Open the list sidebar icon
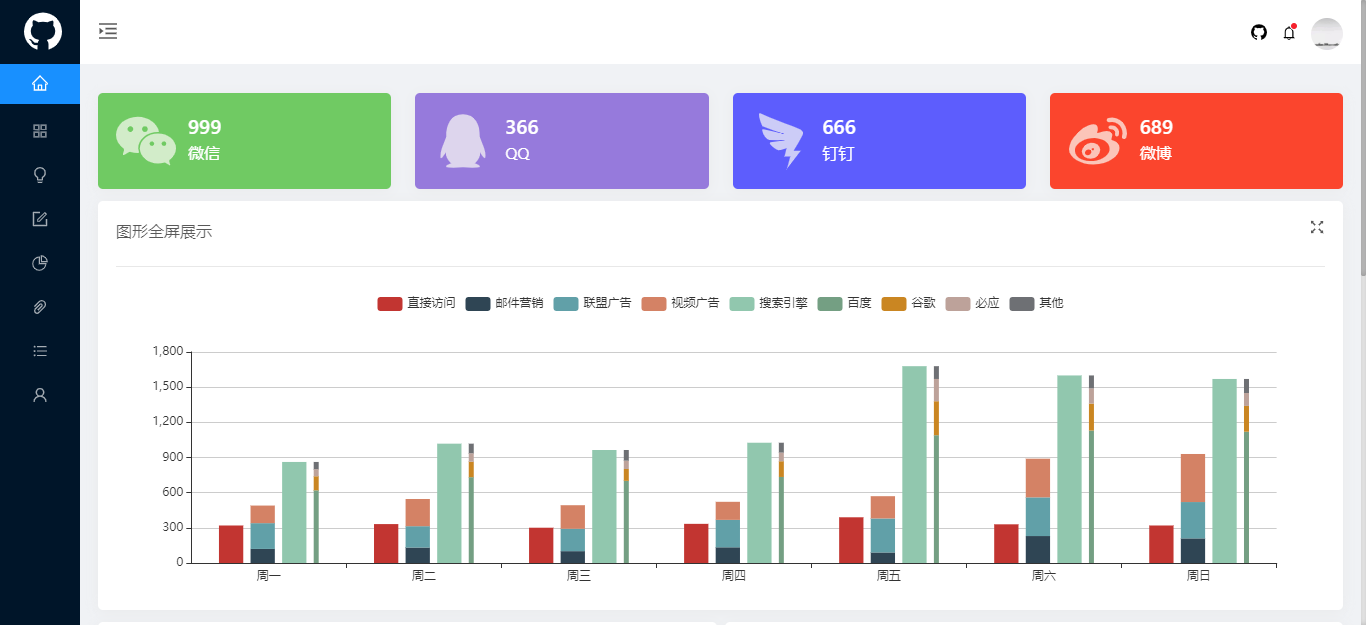The image size is (1366, 625). click(40, 351)
